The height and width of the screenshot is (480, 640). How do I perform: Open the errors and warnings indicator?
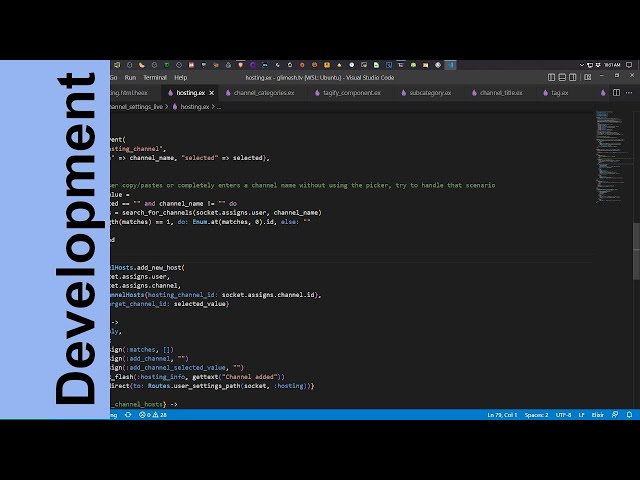(153, 415)
